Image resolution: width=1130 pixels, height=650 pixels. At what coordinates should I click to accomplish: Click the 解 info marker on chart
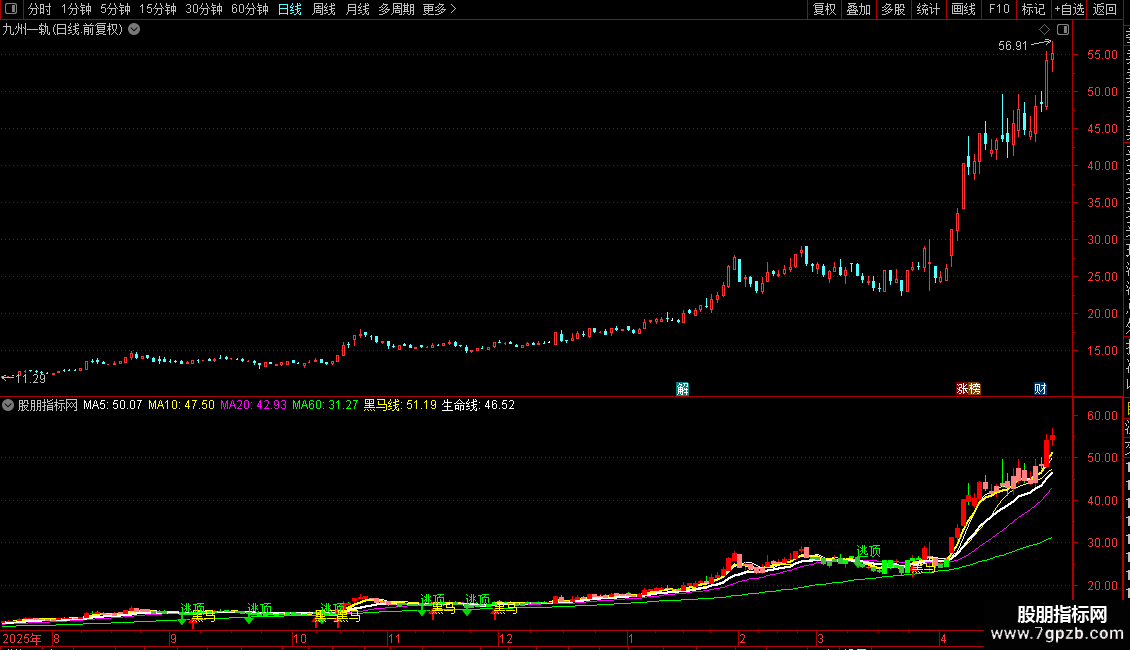(682, 389)
